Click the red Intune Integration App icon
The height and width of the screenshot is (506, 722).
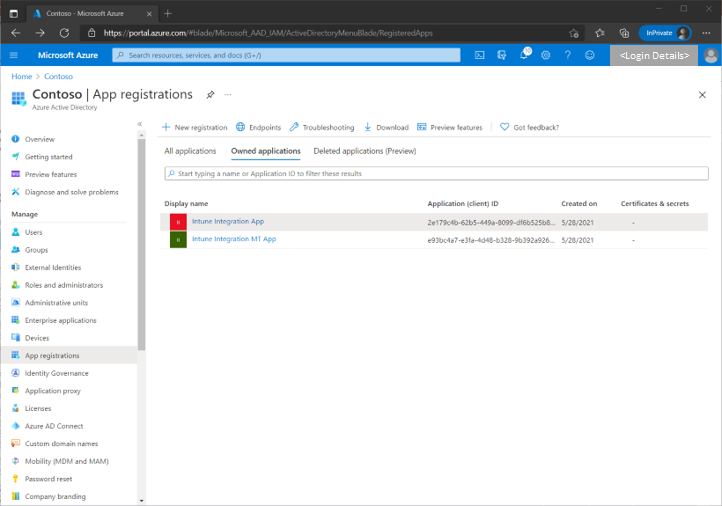178,222
